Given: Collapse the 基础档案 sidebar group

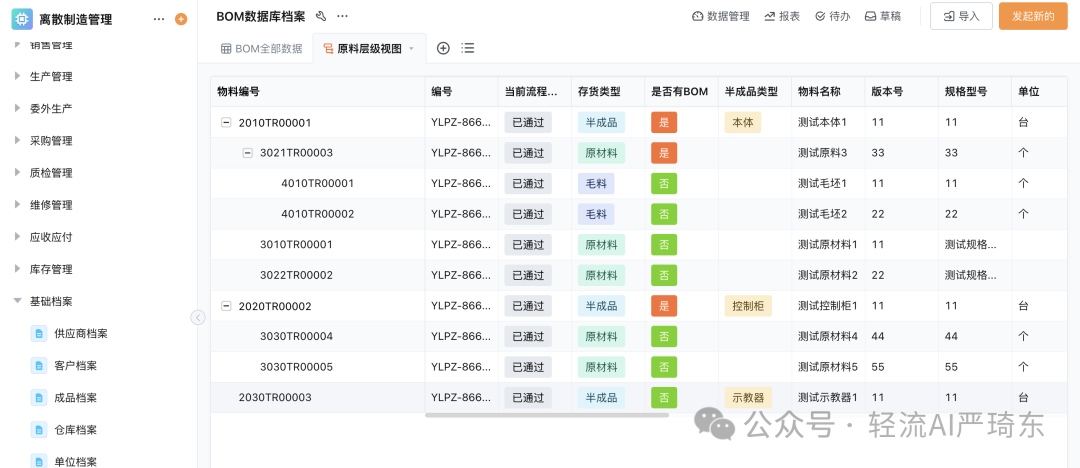Looking at the screenshot, I should 17,301.
